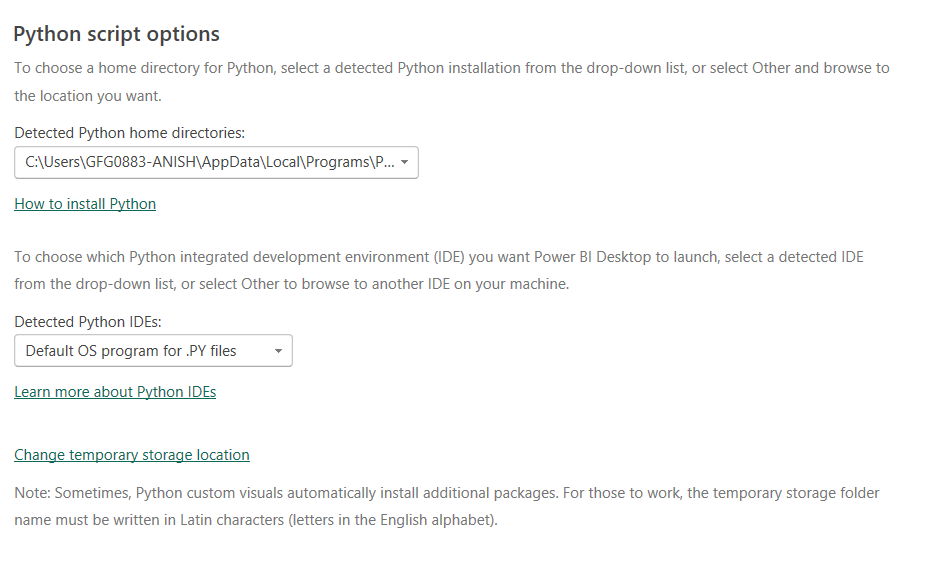The width and height of the screenshot is (933, 577).
Task: Click the line starting 'To choose which Python integrated'
Action: point(438,257)
